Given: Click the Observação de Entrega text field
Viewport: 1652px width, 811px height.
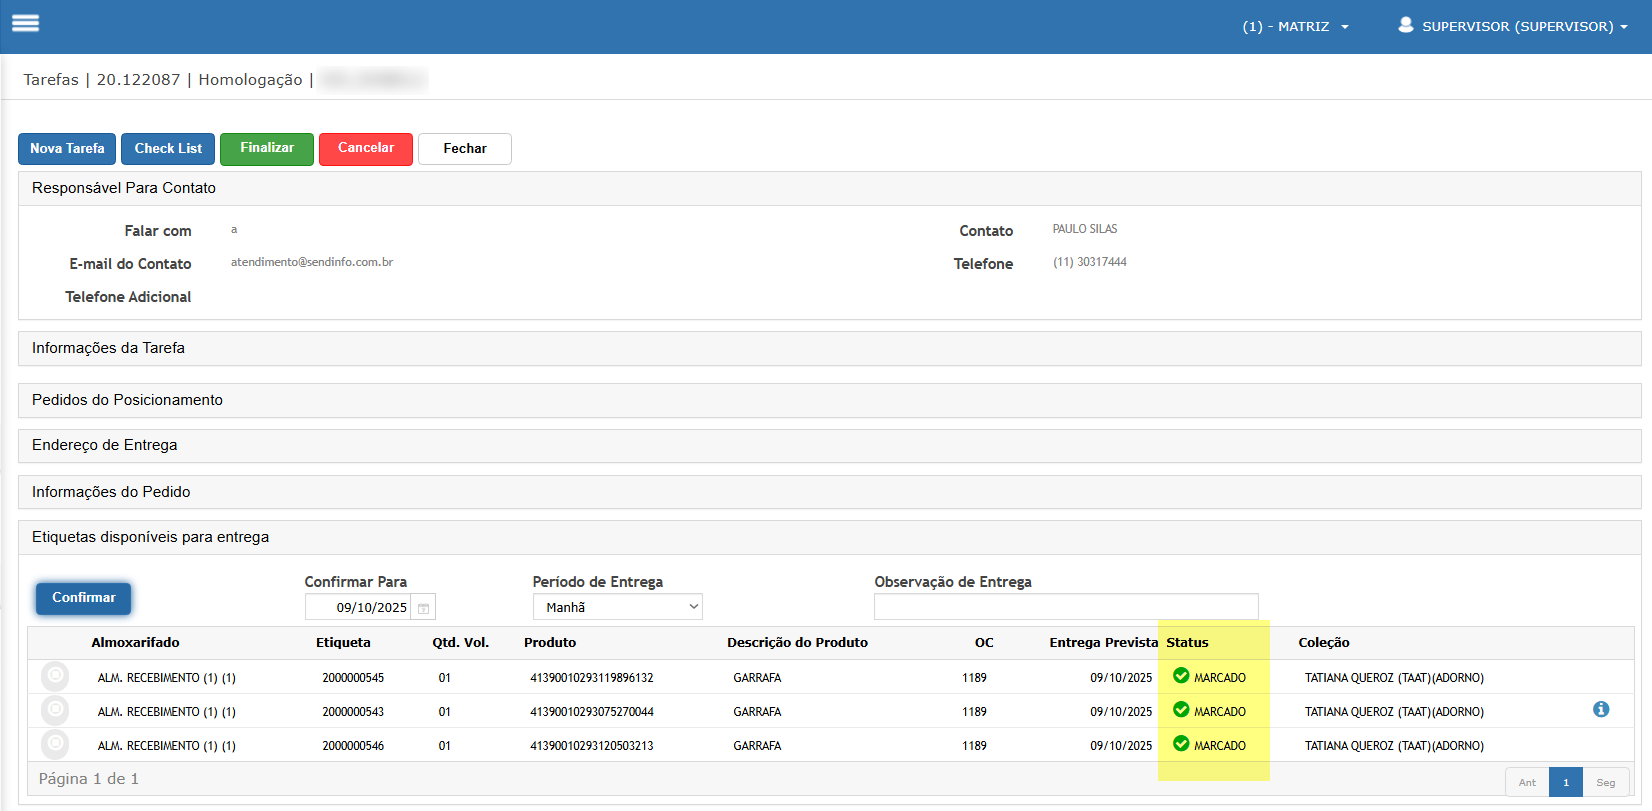Looking at the screenshot, I should point(1065,607).
